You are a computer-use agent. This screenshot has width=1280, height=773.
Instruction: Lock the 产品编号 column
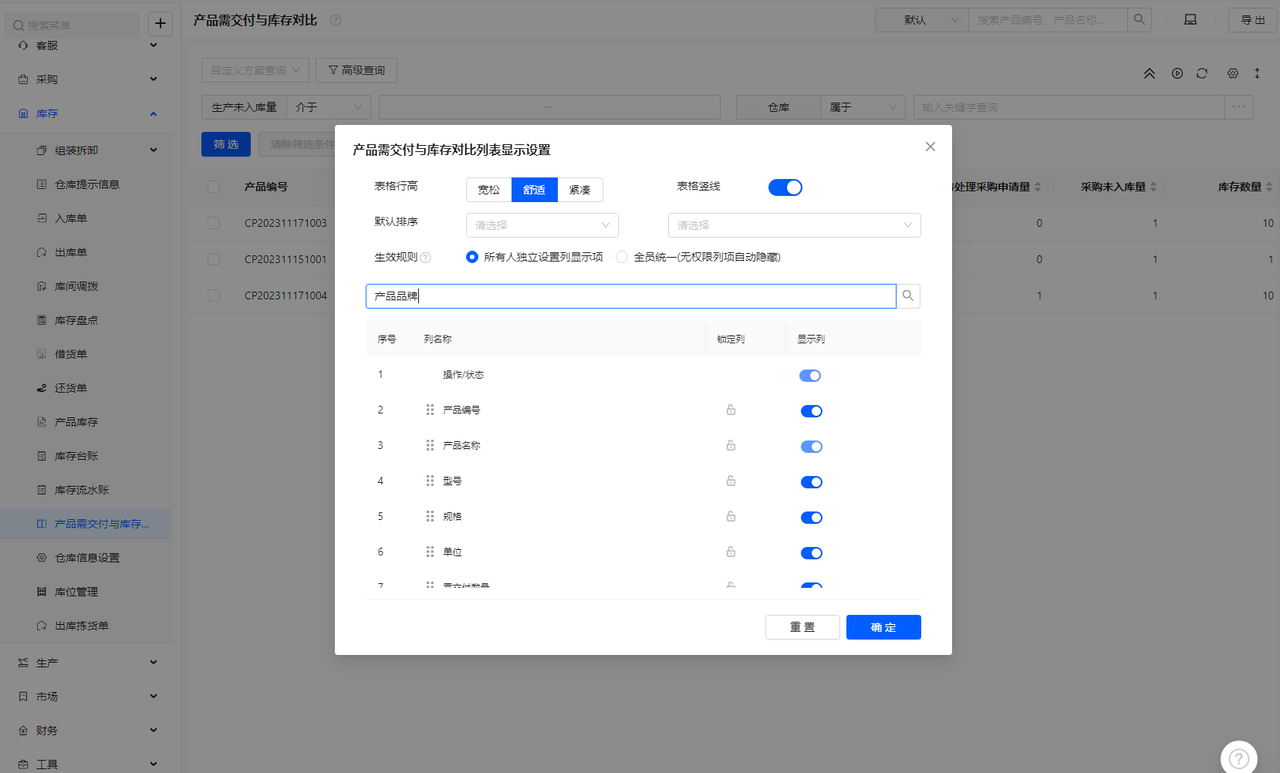731,410
